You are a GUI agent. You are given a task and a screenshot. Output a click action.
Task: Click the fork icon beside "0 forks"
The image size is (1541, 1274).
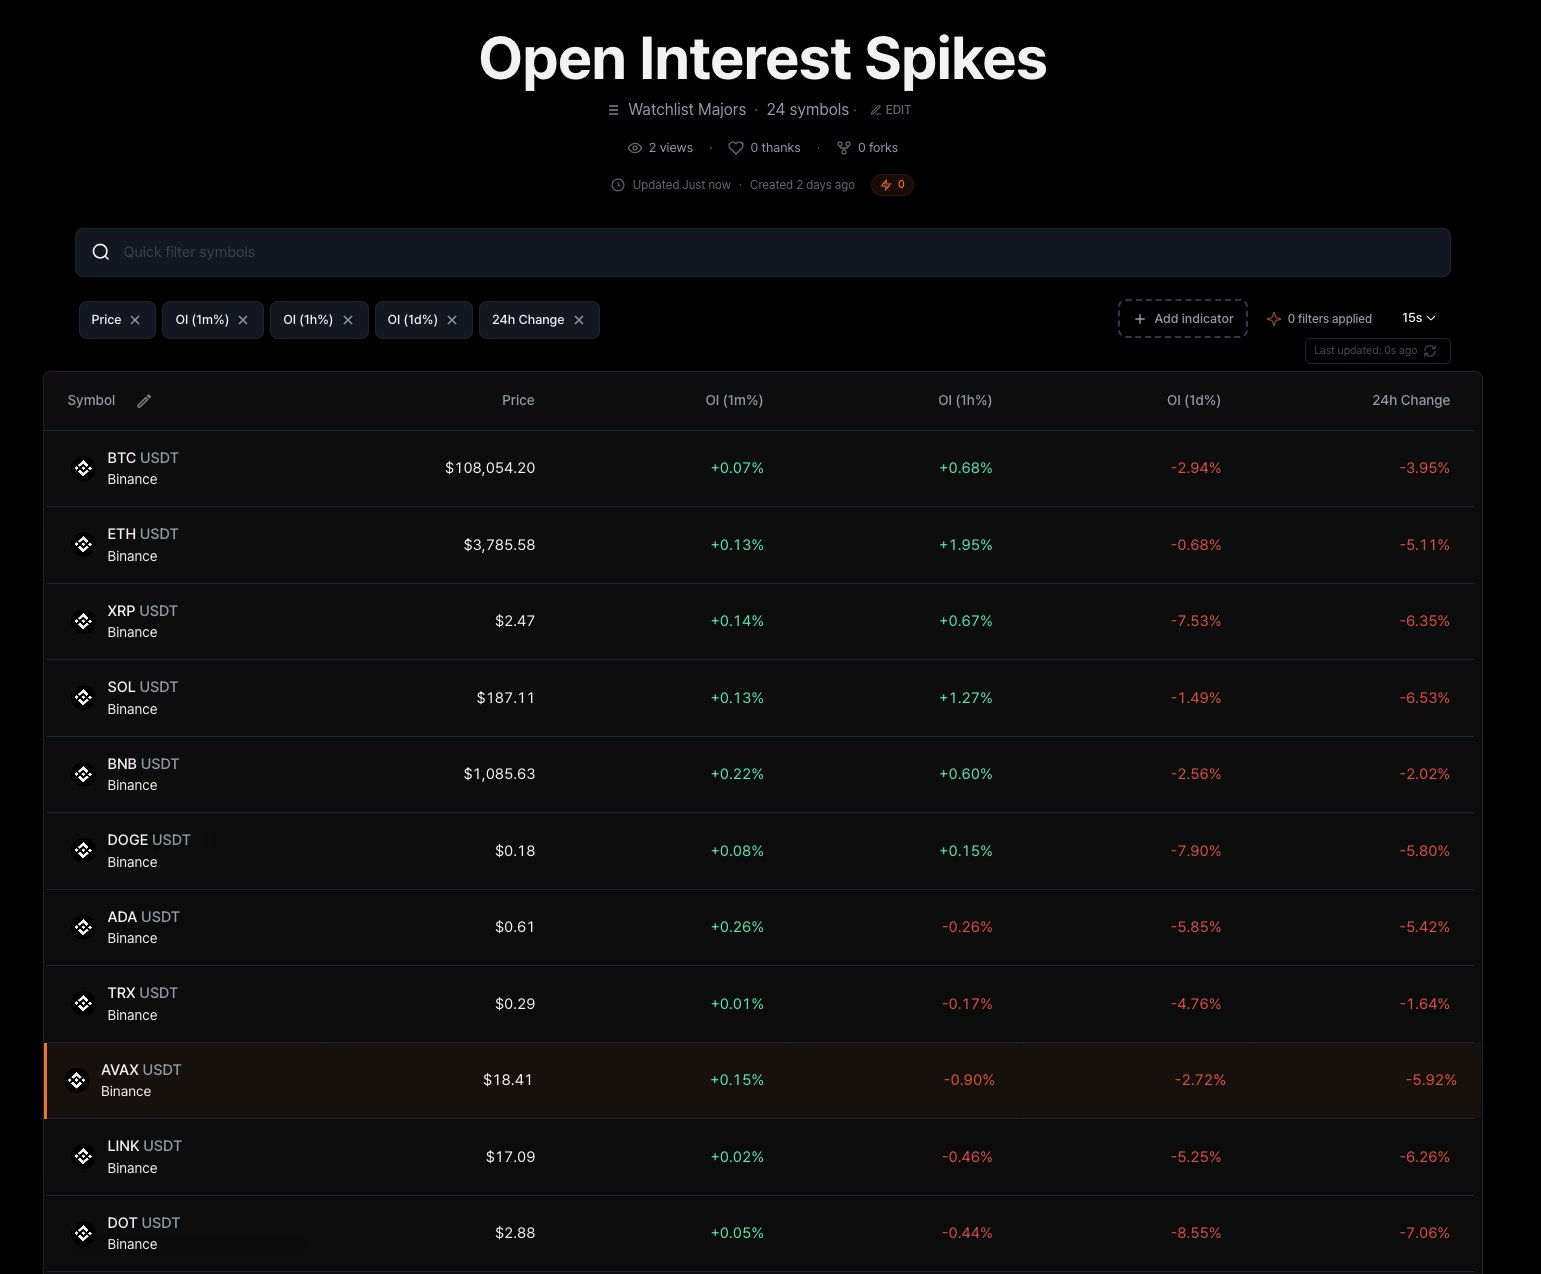843,147
